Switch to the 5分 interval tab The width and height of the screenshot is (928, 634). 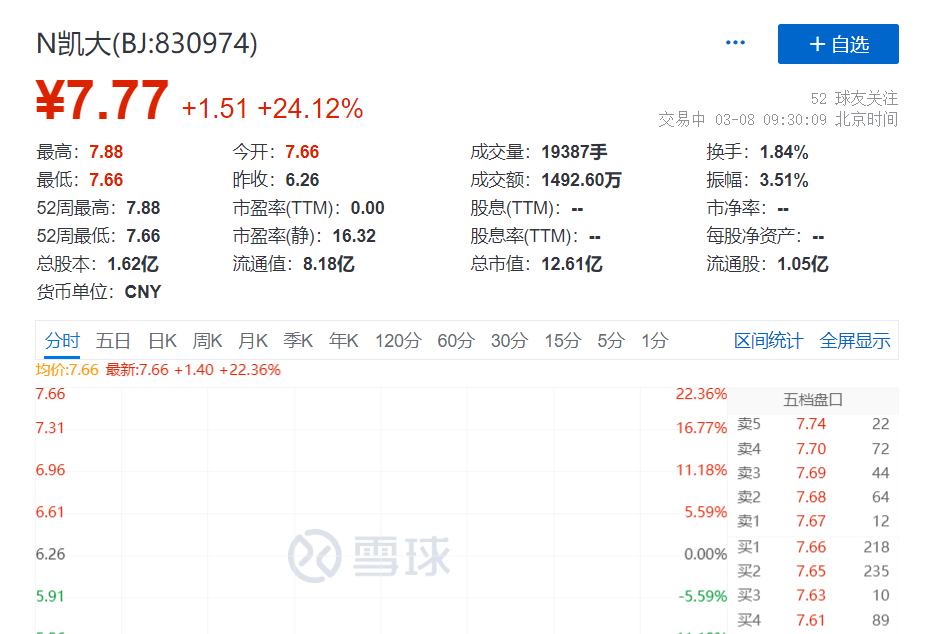pyautogui.click(x=611, y=341)
